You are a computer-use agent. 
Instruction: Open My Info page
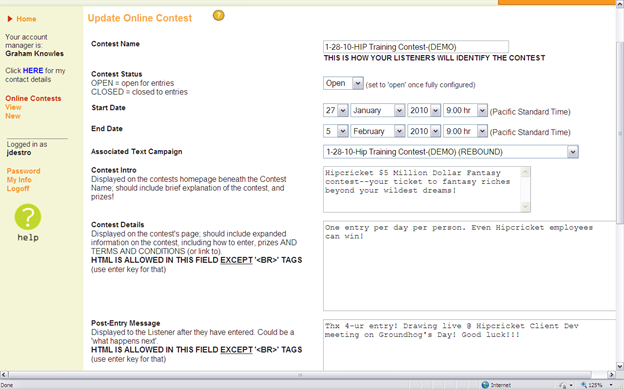click(19, 179)
